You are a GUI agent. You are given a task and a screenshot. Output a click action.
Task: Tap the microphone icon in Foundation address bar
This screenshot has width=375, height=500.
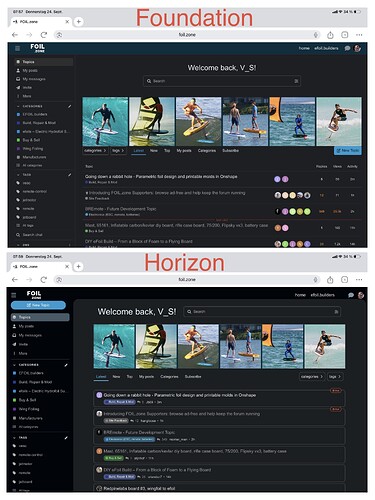(316, 35)
